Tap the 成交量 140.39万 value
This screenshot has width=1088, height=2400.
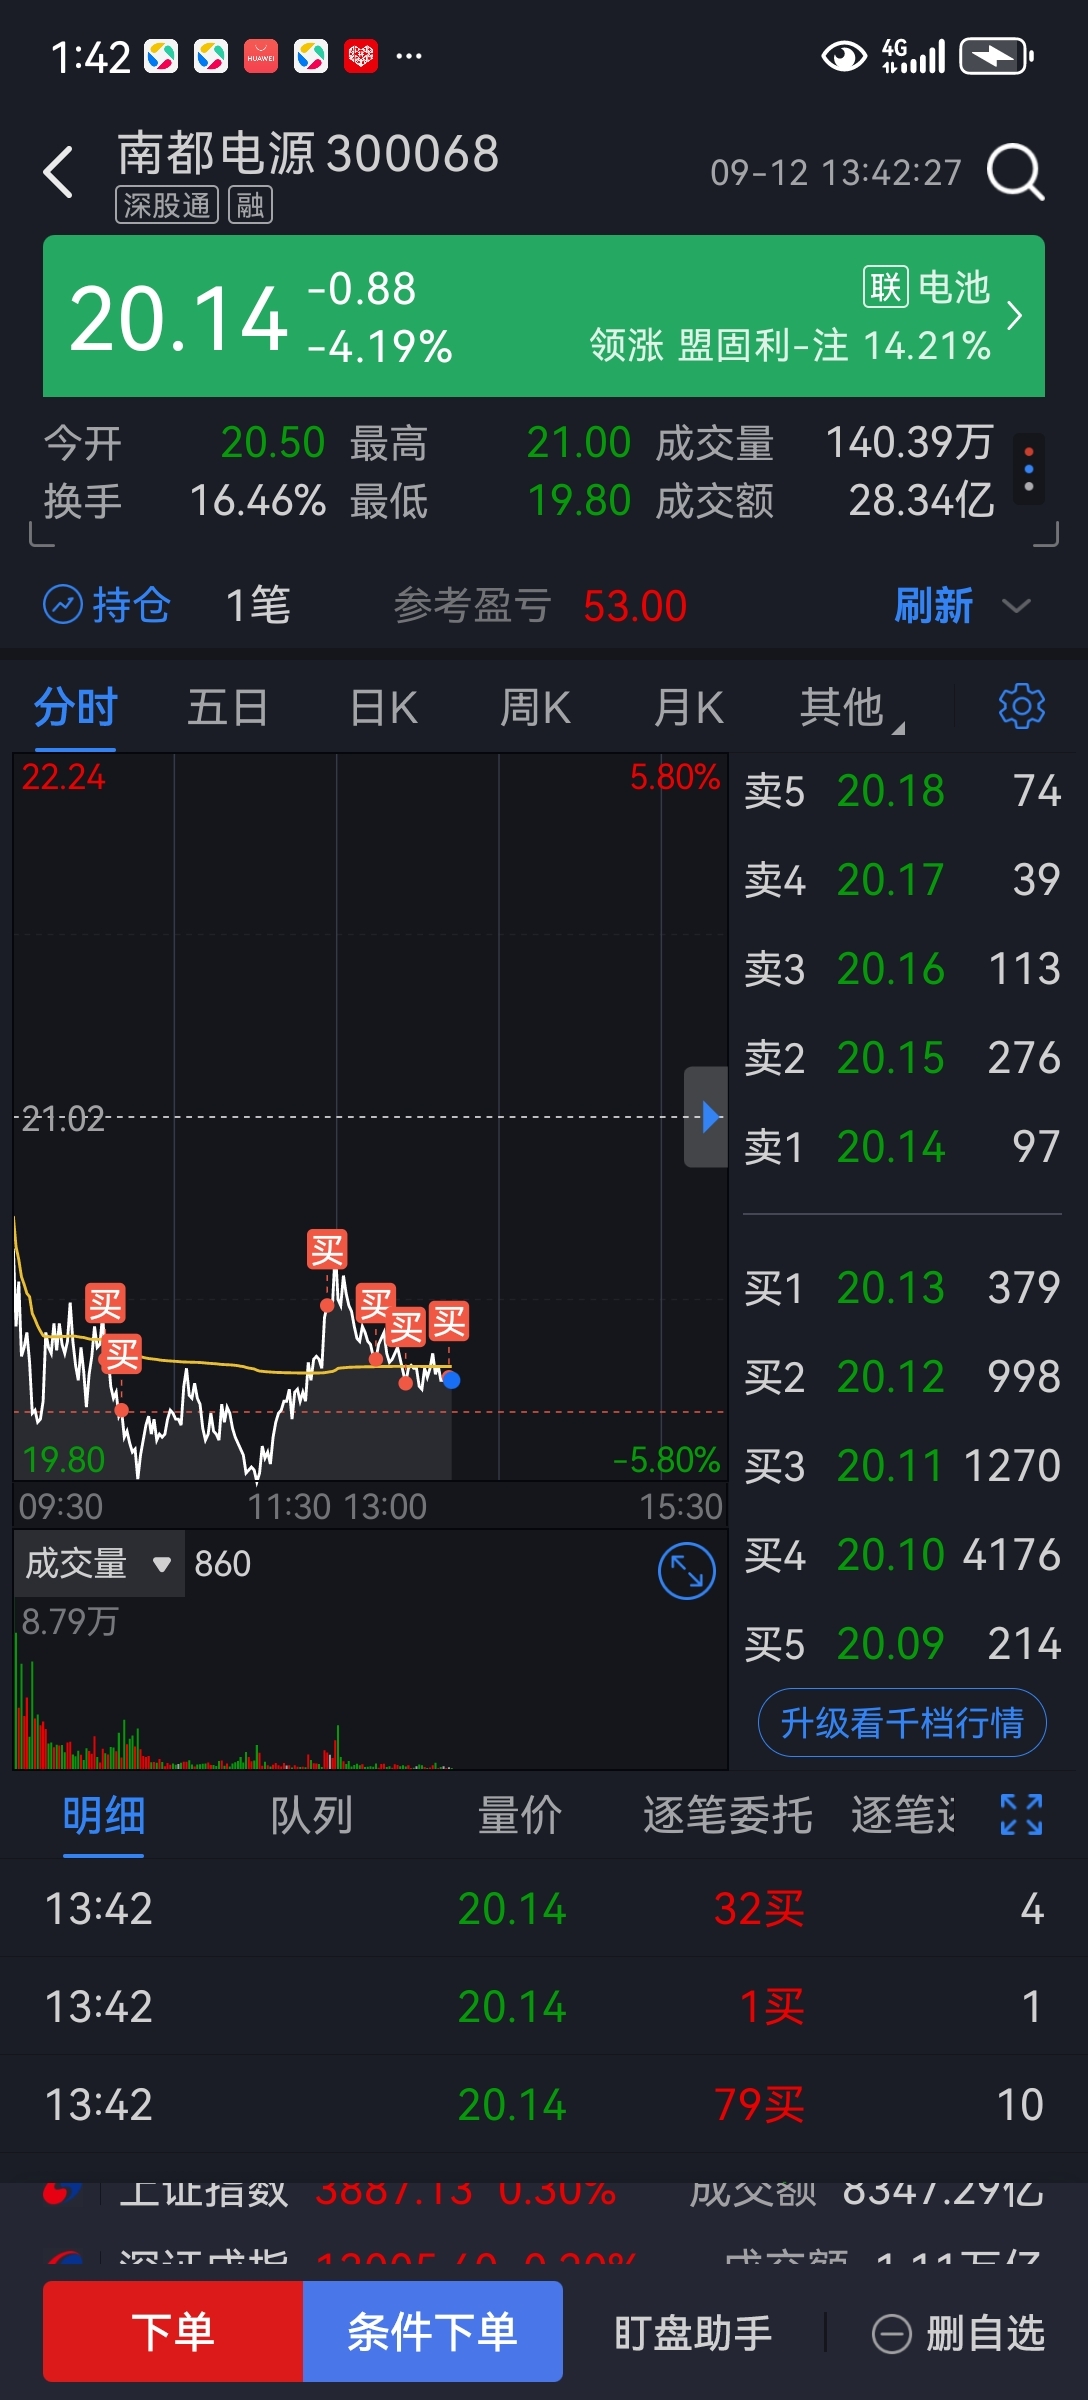909,443
